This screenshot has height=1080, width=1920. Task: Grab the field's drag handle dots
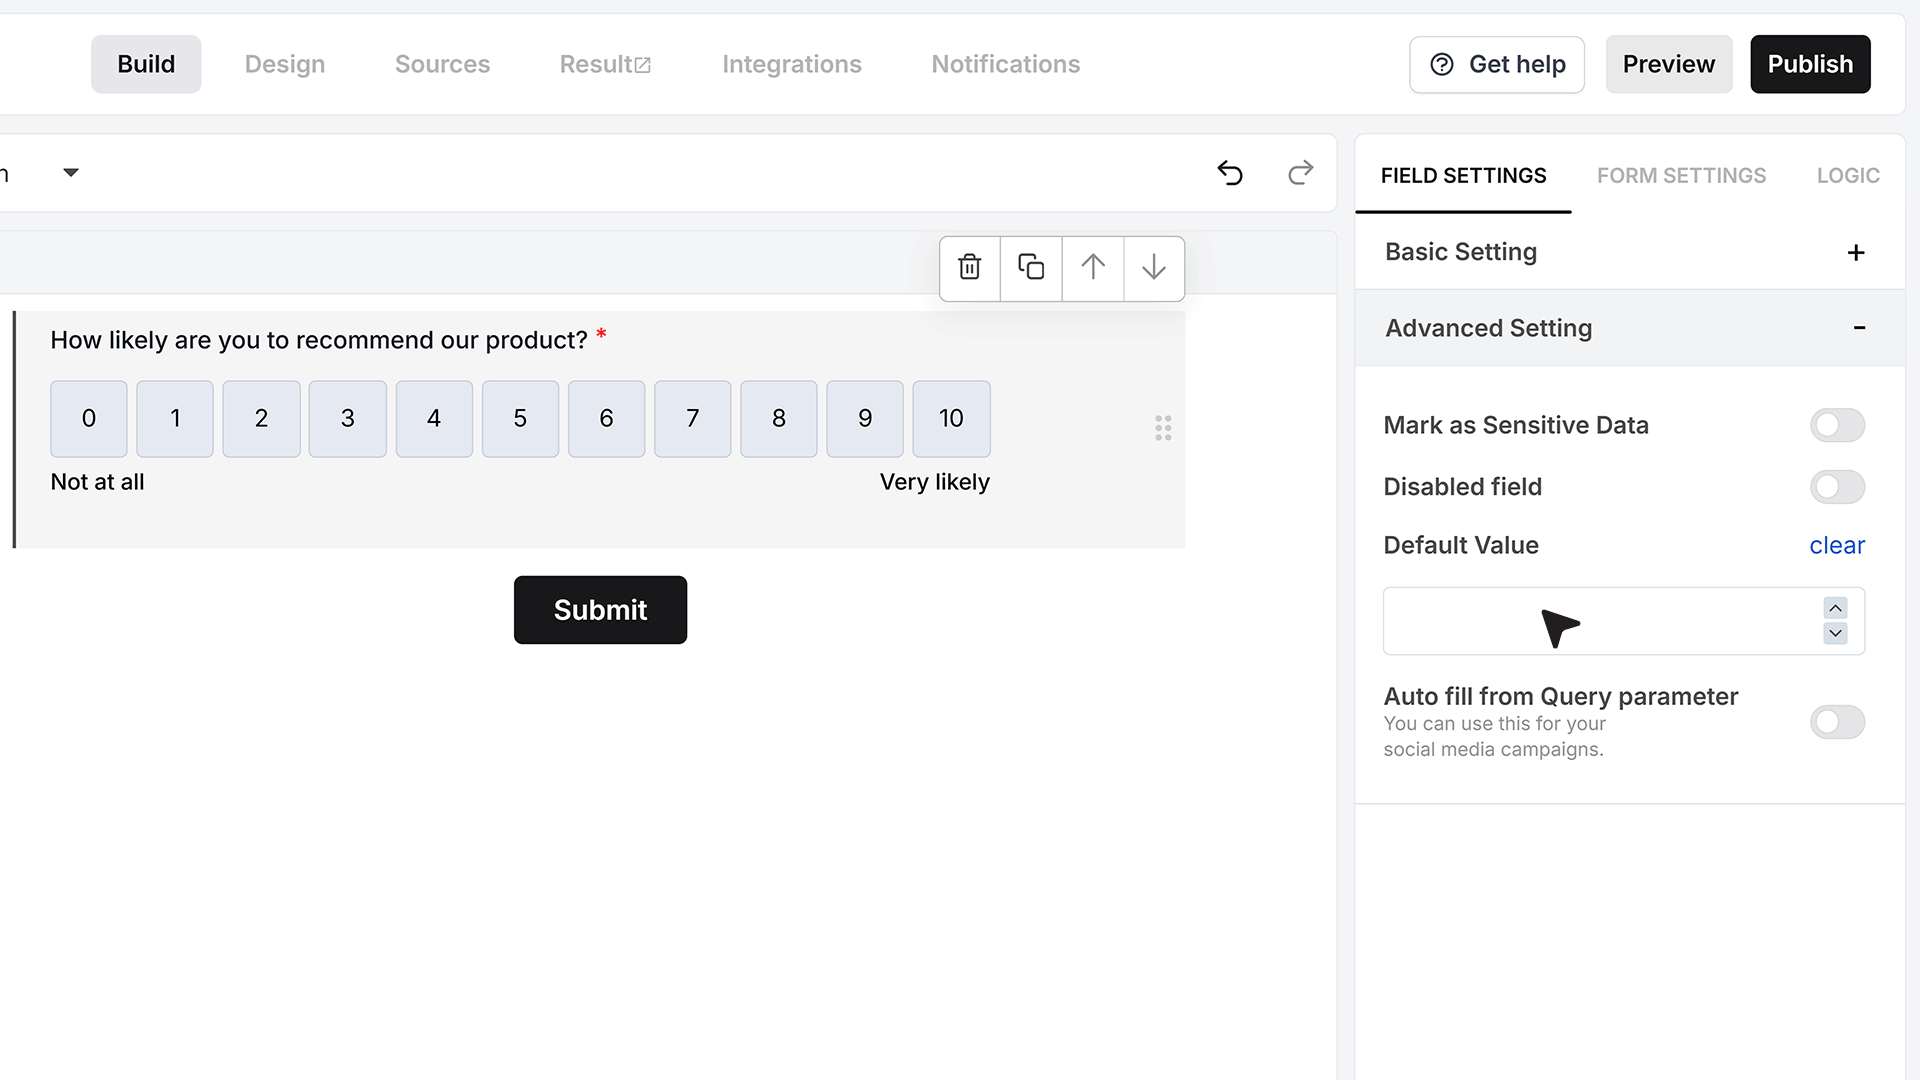click(1163, 428)
